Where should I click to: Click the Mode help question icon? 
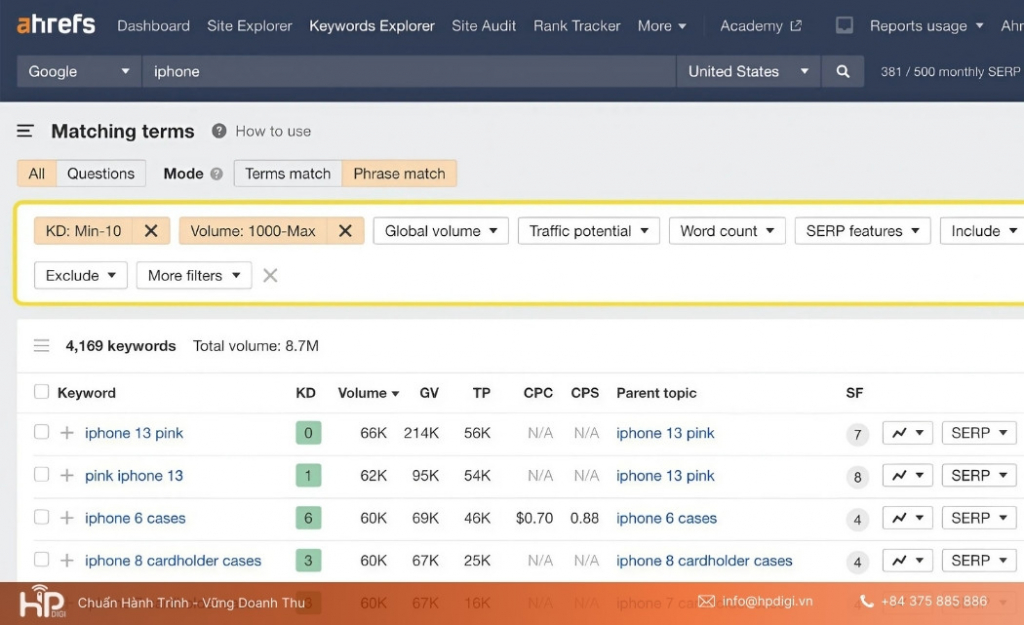[x=216, y=174]
